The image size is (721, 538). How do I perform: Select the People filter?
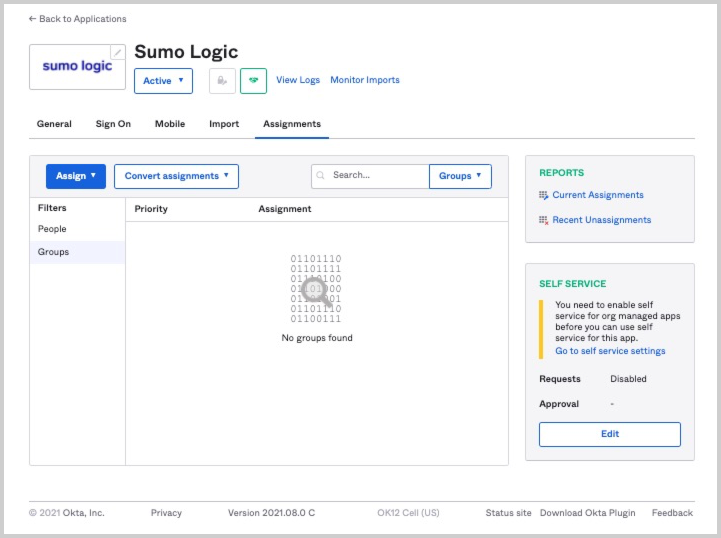point(52,229)
